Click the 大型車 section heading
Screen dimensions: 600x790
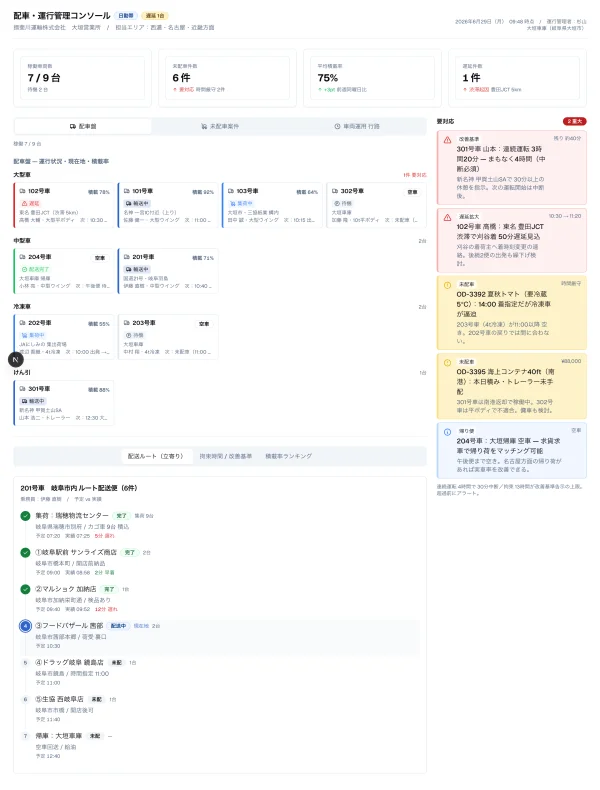tap(22, 175)
